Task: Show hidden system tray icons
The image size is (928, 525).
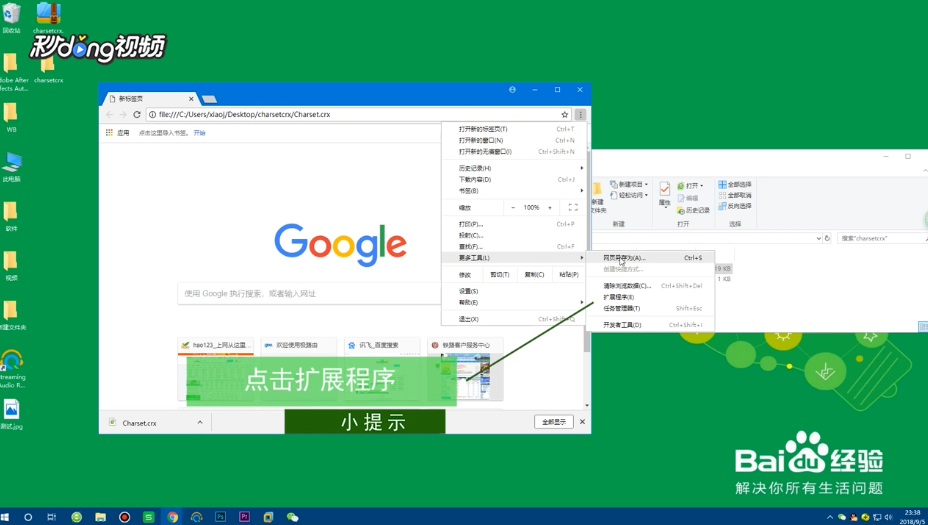Action: (830, 517)
